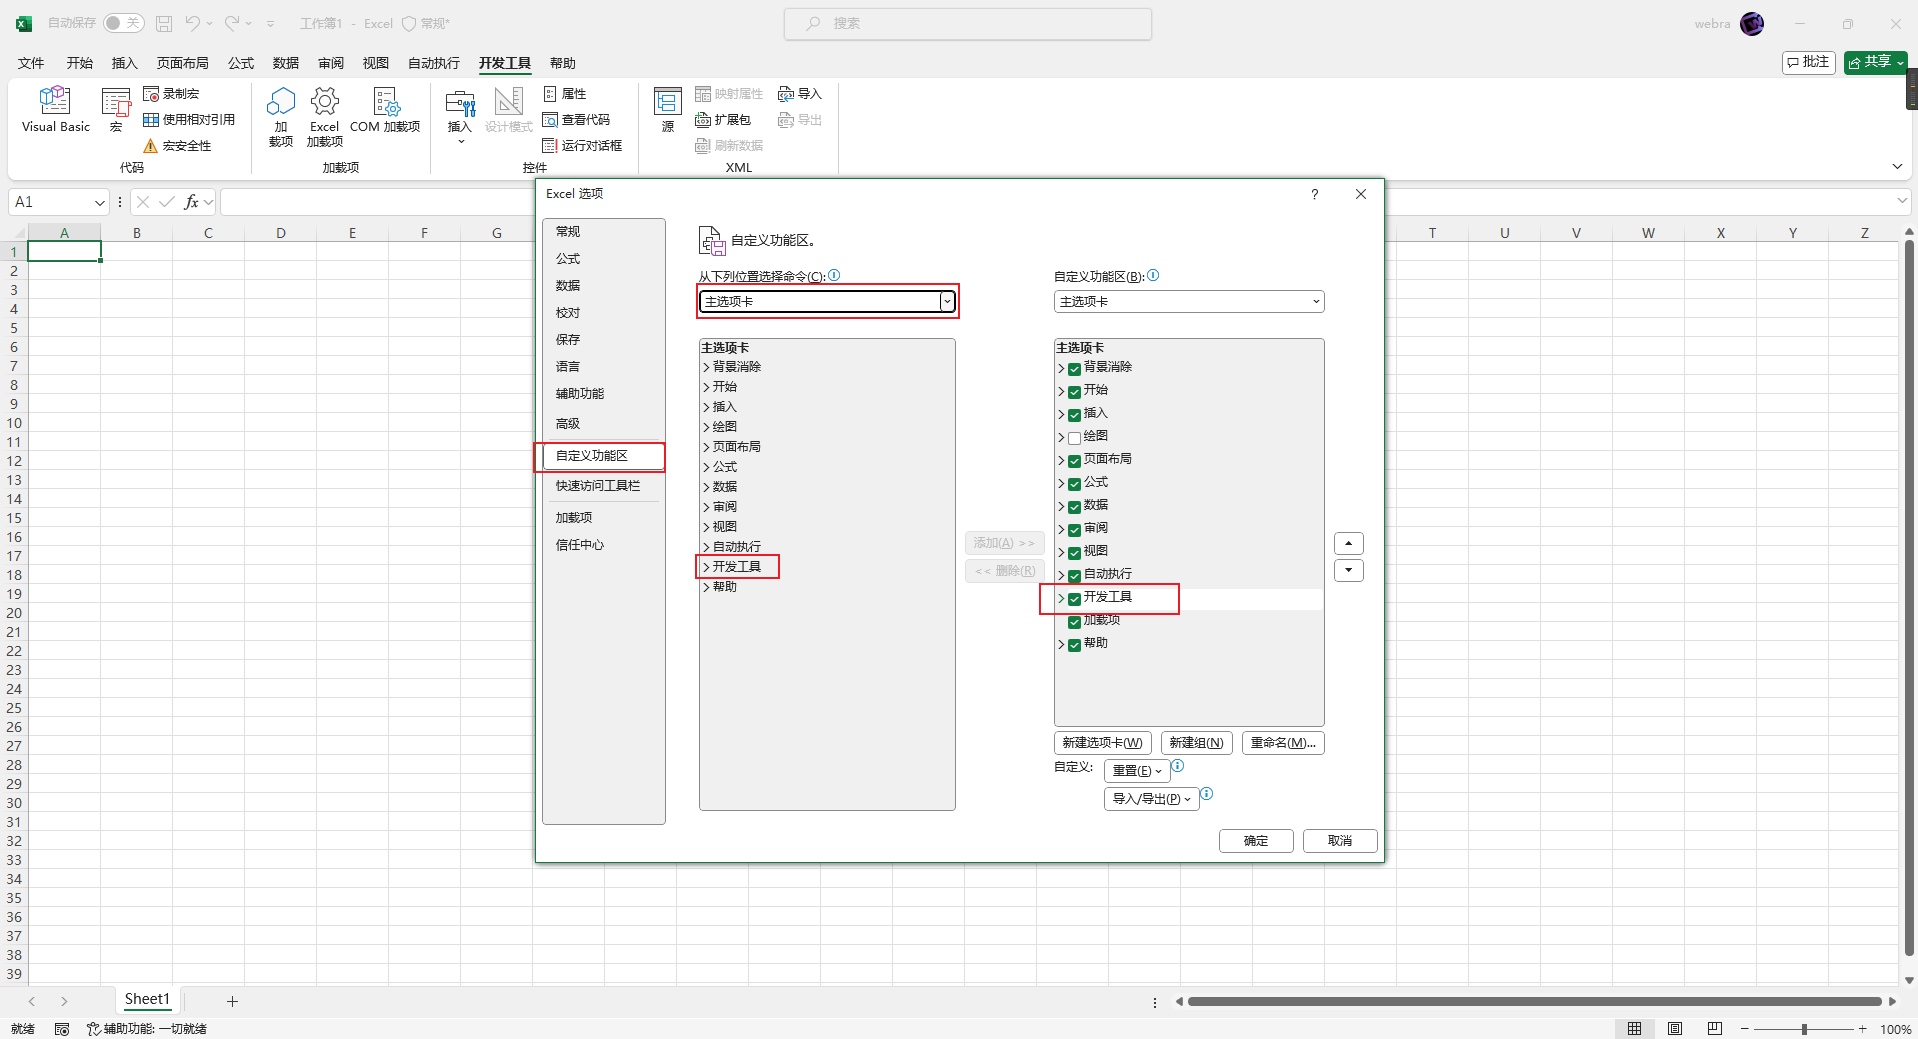Click the Insert Function fx icon
This screenshot has height=1039, width=1918.
[191, 202]
